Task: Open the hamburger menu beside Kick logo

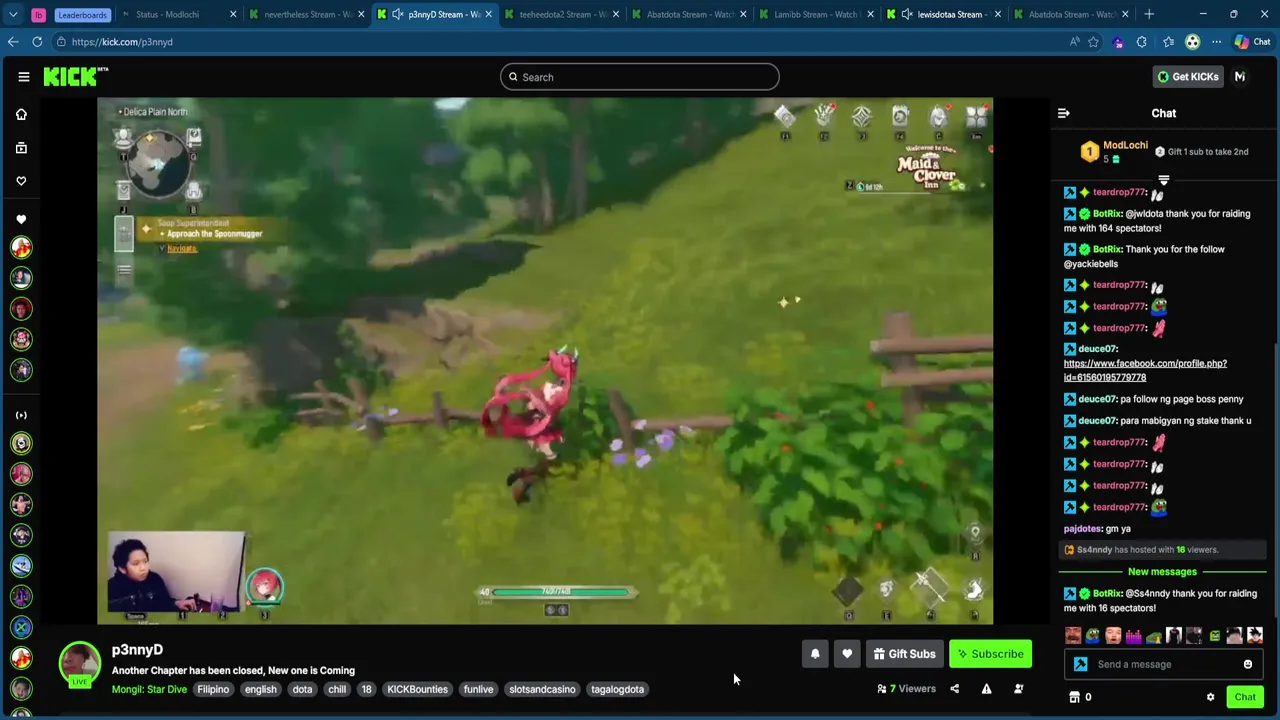Action: pos(24,77)
